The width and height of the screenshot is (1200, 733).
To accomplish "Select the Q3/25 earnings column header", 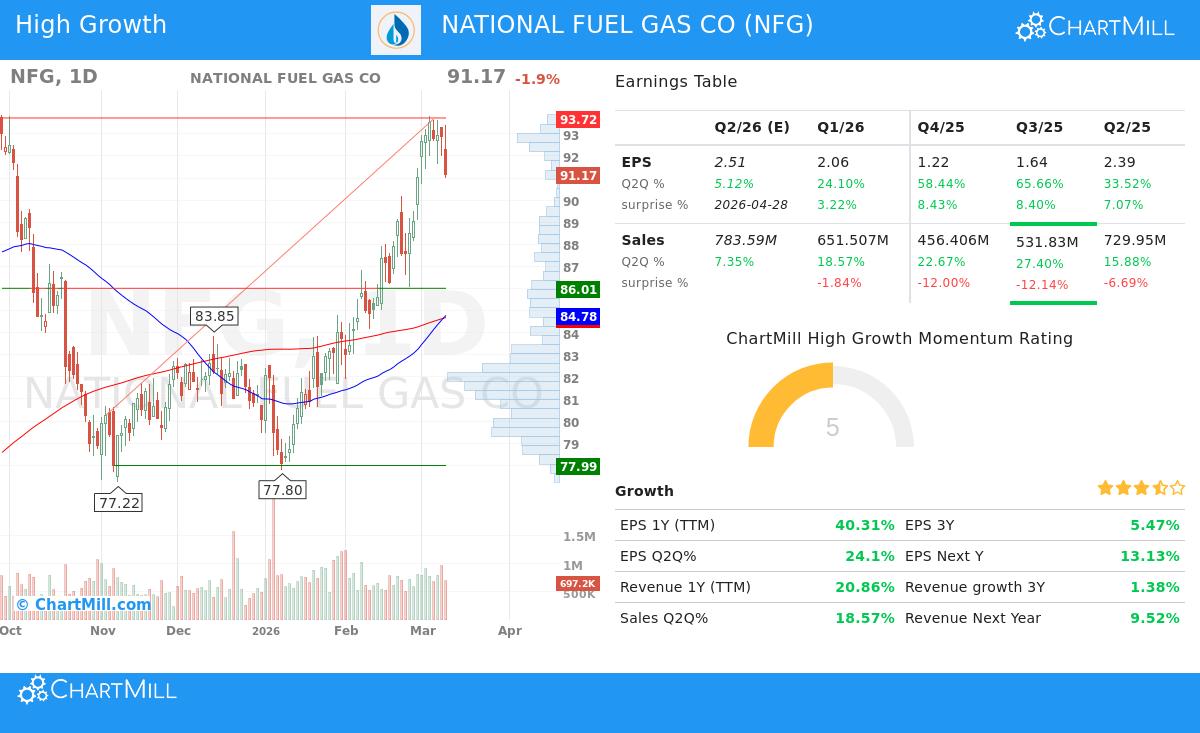I will pos(1039,127).
